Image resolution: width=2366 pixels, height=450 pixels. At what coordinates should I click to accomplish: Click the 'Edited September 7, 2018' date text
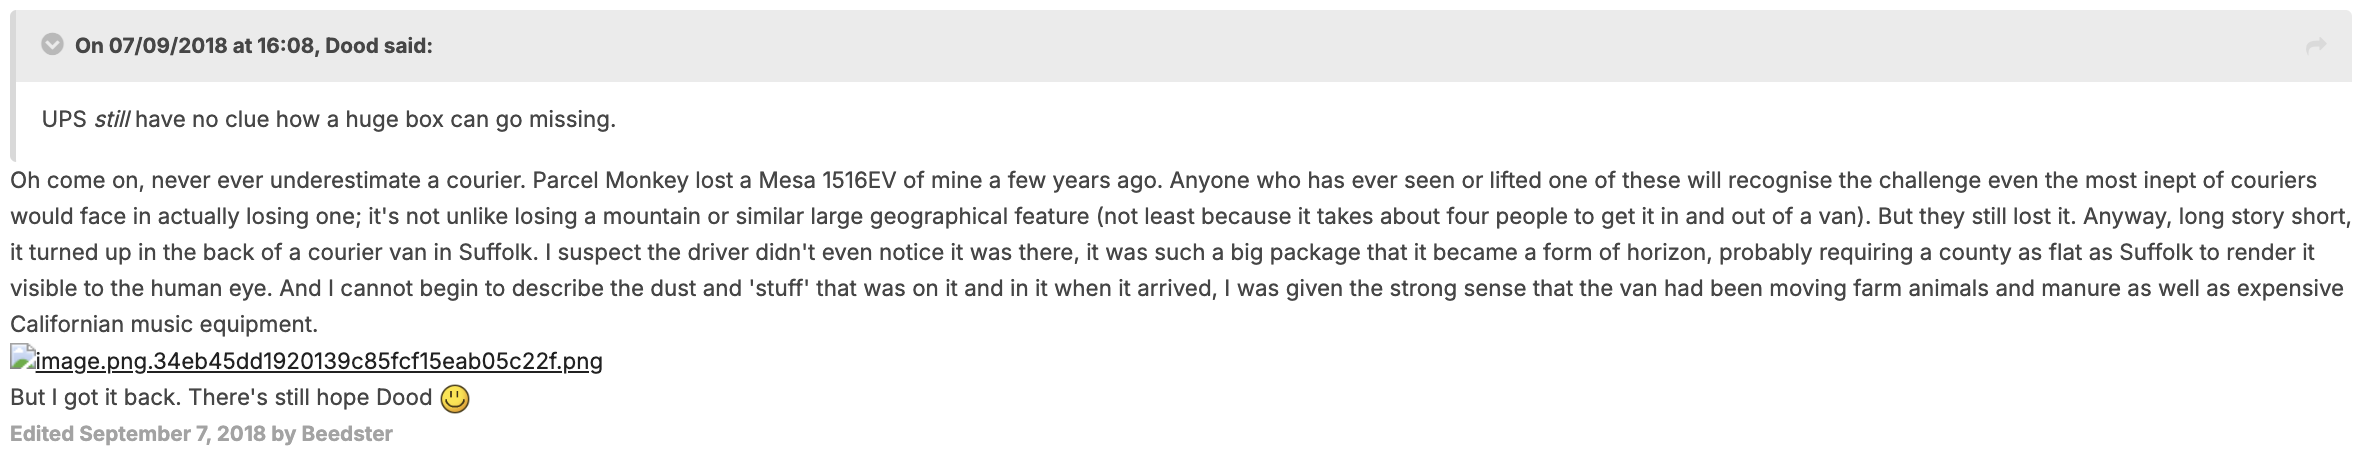click(x=138, y=433)
